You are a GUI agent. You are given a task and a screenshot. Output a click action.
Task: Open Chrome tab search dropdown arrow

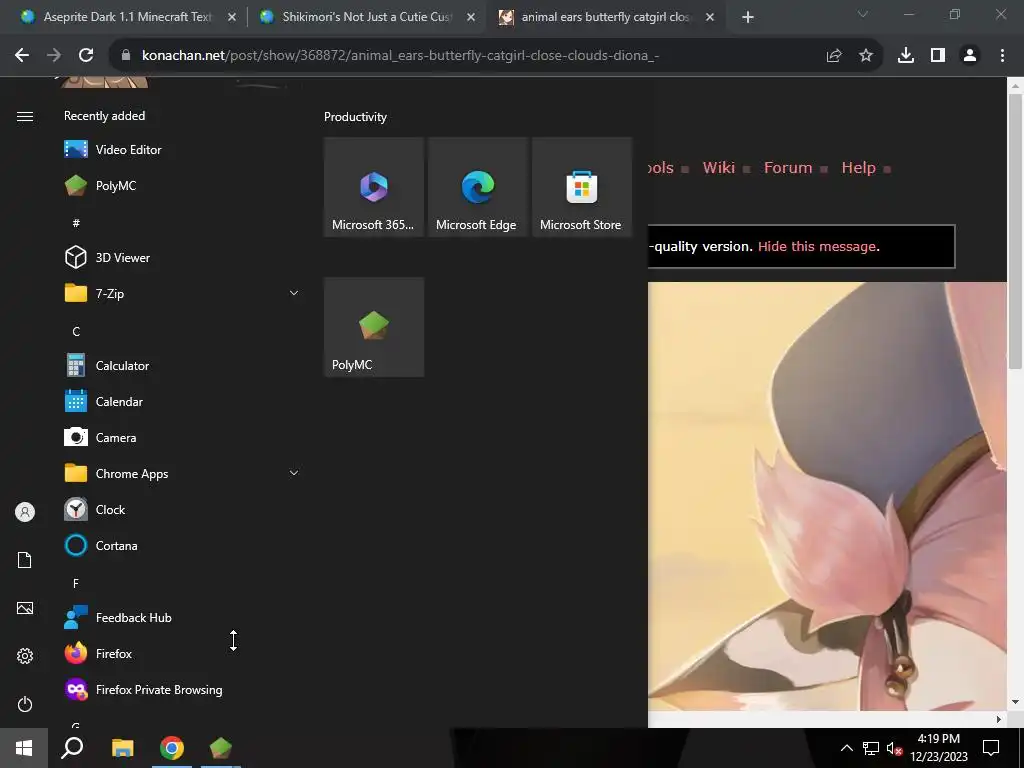tap(863, 14)
